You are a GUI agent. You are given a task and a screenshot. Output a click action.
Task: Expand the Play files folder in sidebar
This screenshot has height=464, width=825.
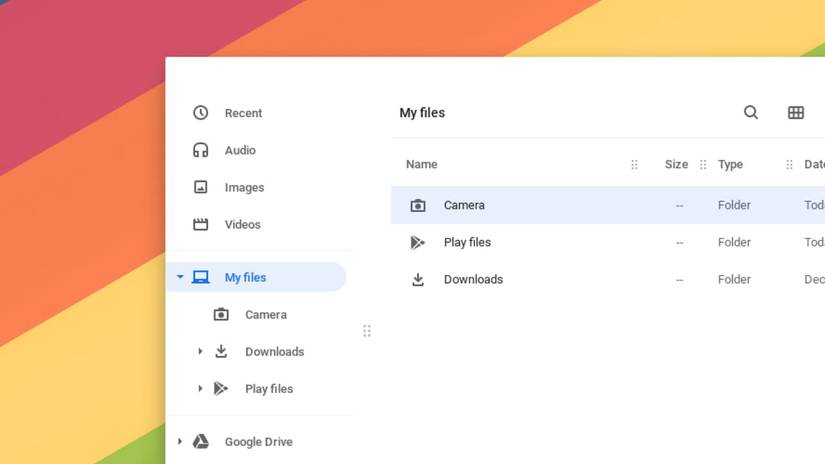click(x=200, y=389)
